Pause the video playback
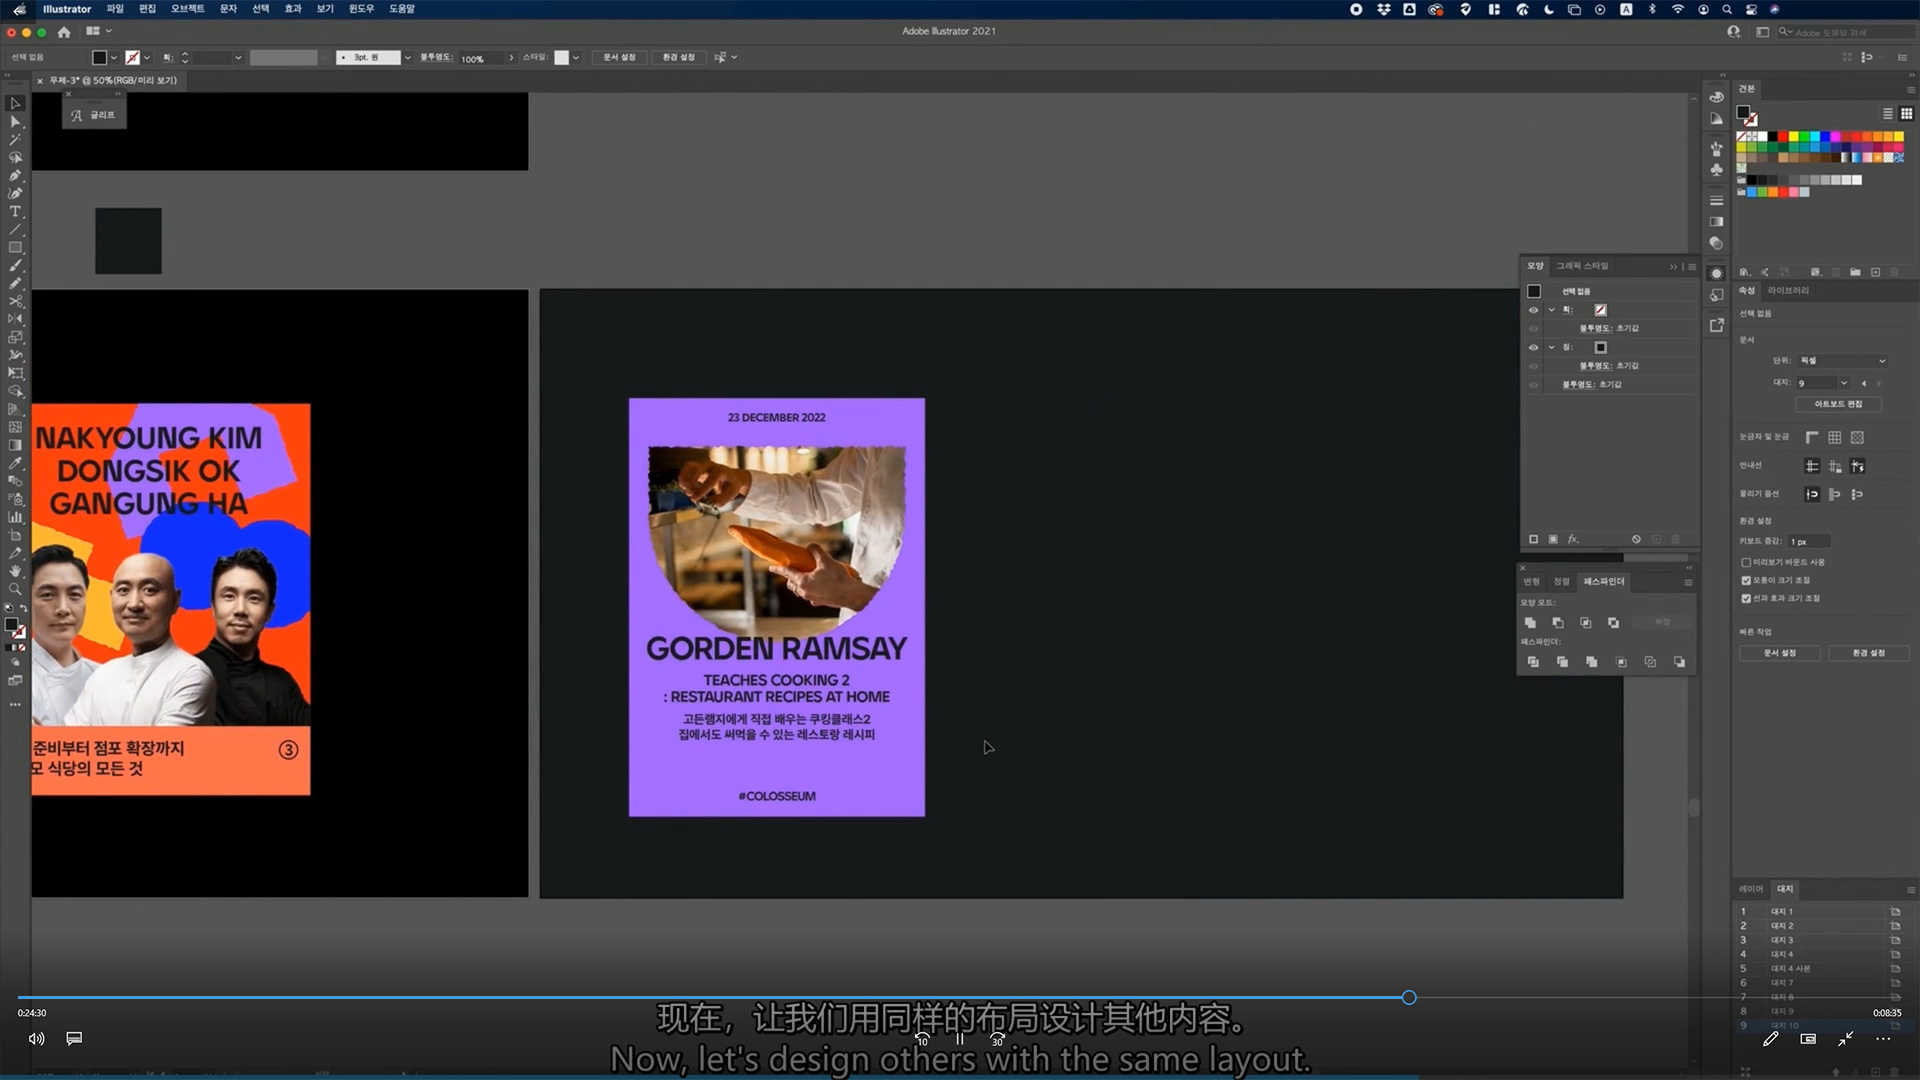The width and height of the screenshot is (1920, 1080). coord(960,1039)
